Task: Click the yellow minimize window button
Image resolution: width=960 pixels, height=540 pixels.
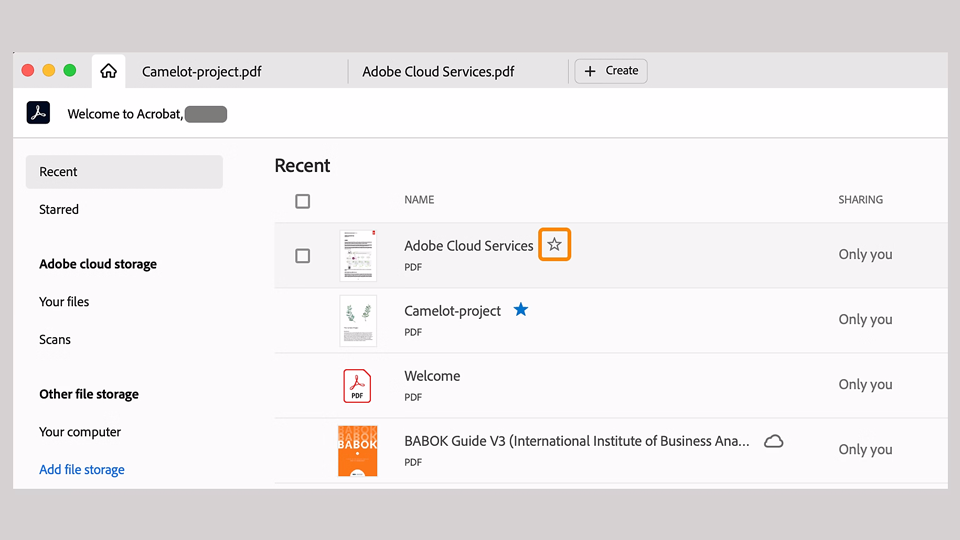Action: pos(49,70)
